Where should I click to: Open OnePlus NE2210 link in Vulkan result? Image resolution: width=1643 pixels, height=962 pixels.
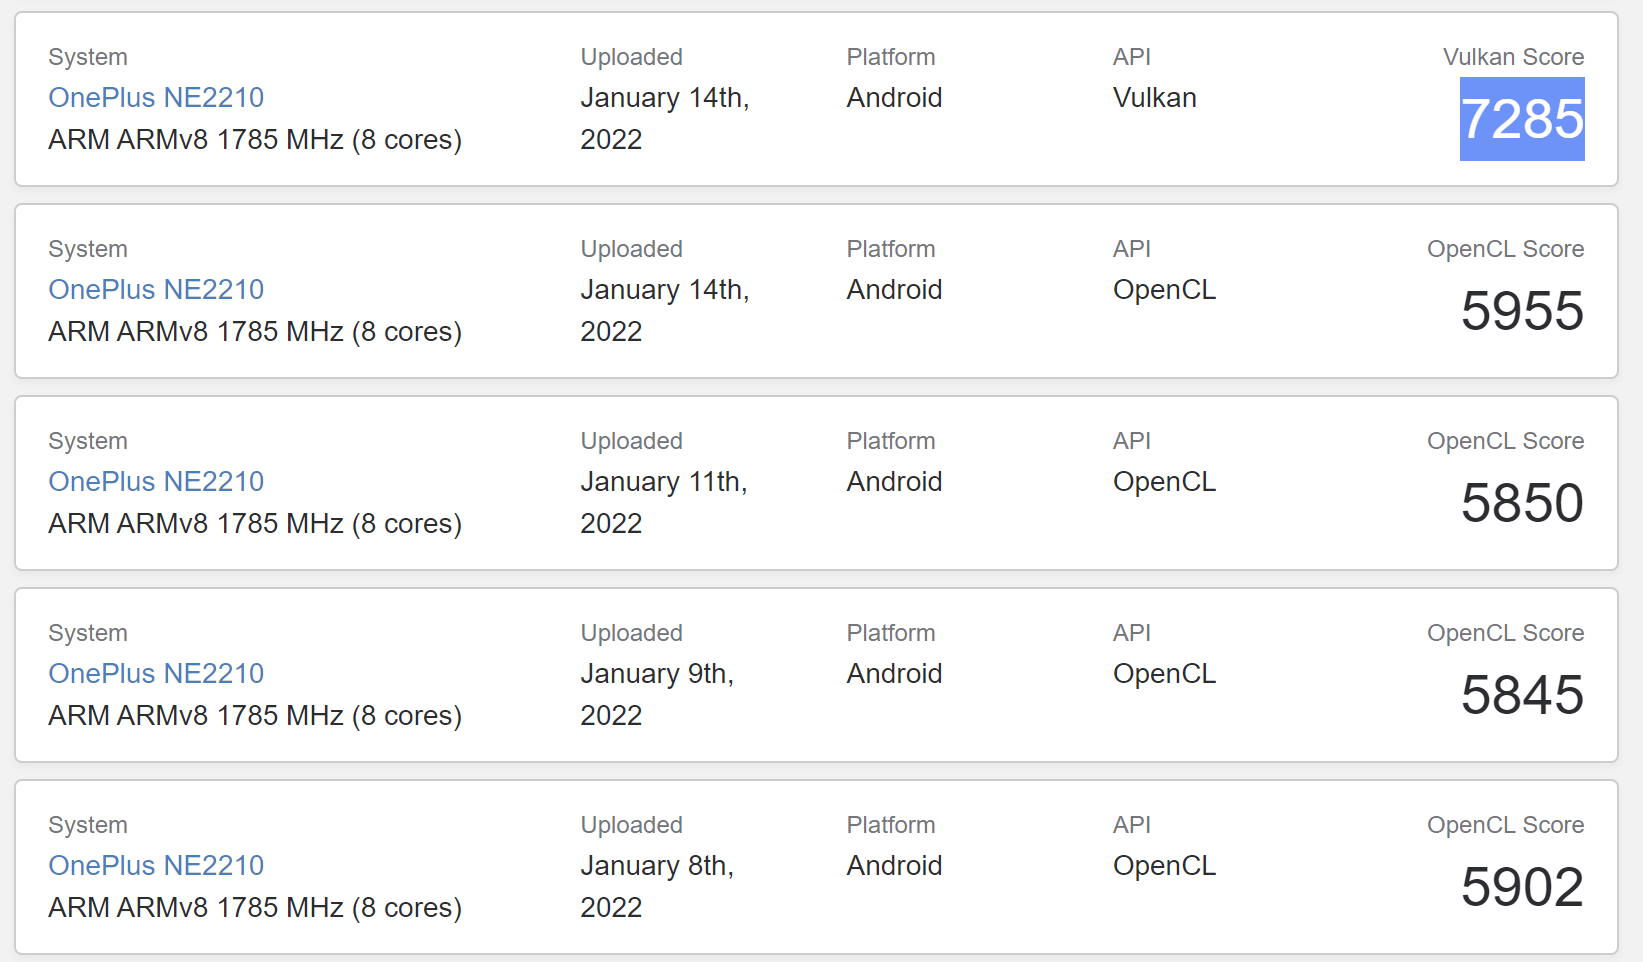tap(156, 98)
